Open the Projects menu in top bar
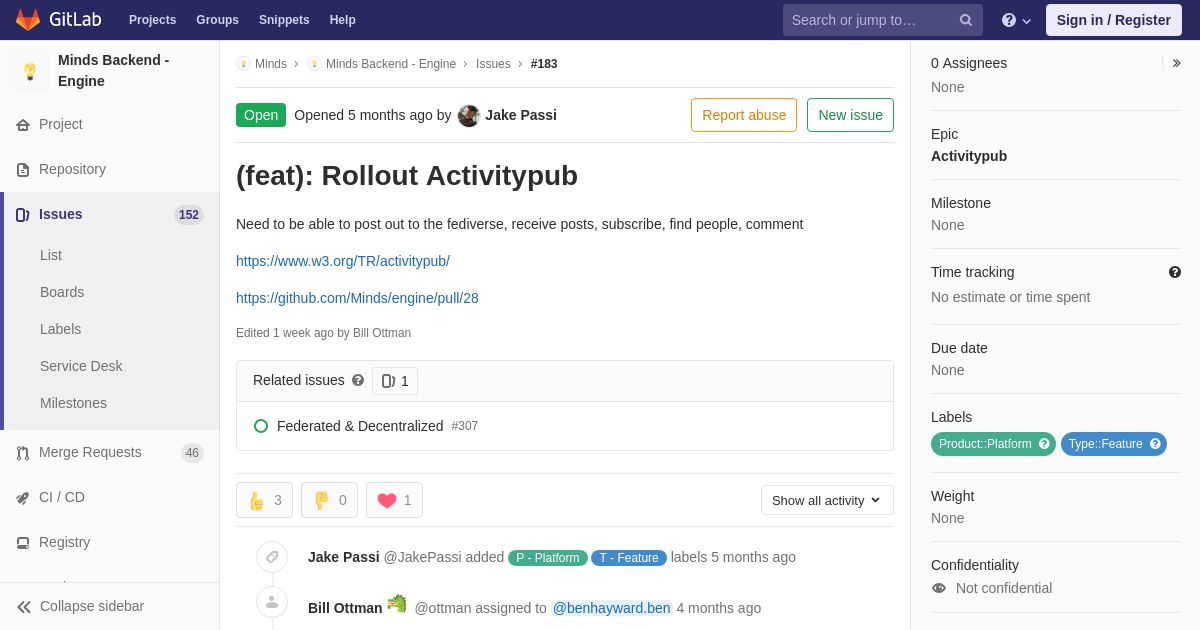 [153, 20]
